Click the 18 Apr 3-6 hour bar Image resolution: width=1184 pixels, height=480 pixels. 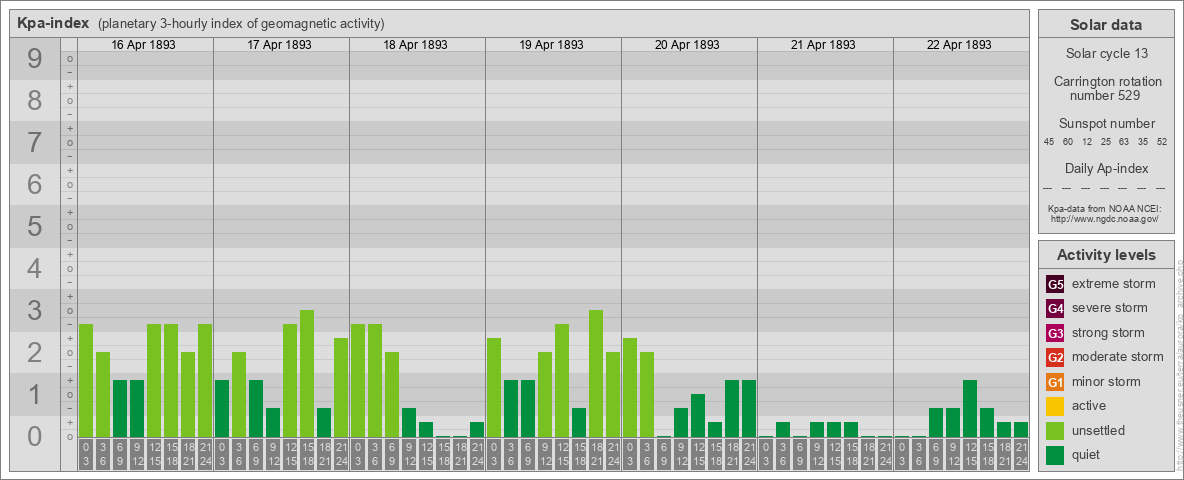click(x=375, y=380)
